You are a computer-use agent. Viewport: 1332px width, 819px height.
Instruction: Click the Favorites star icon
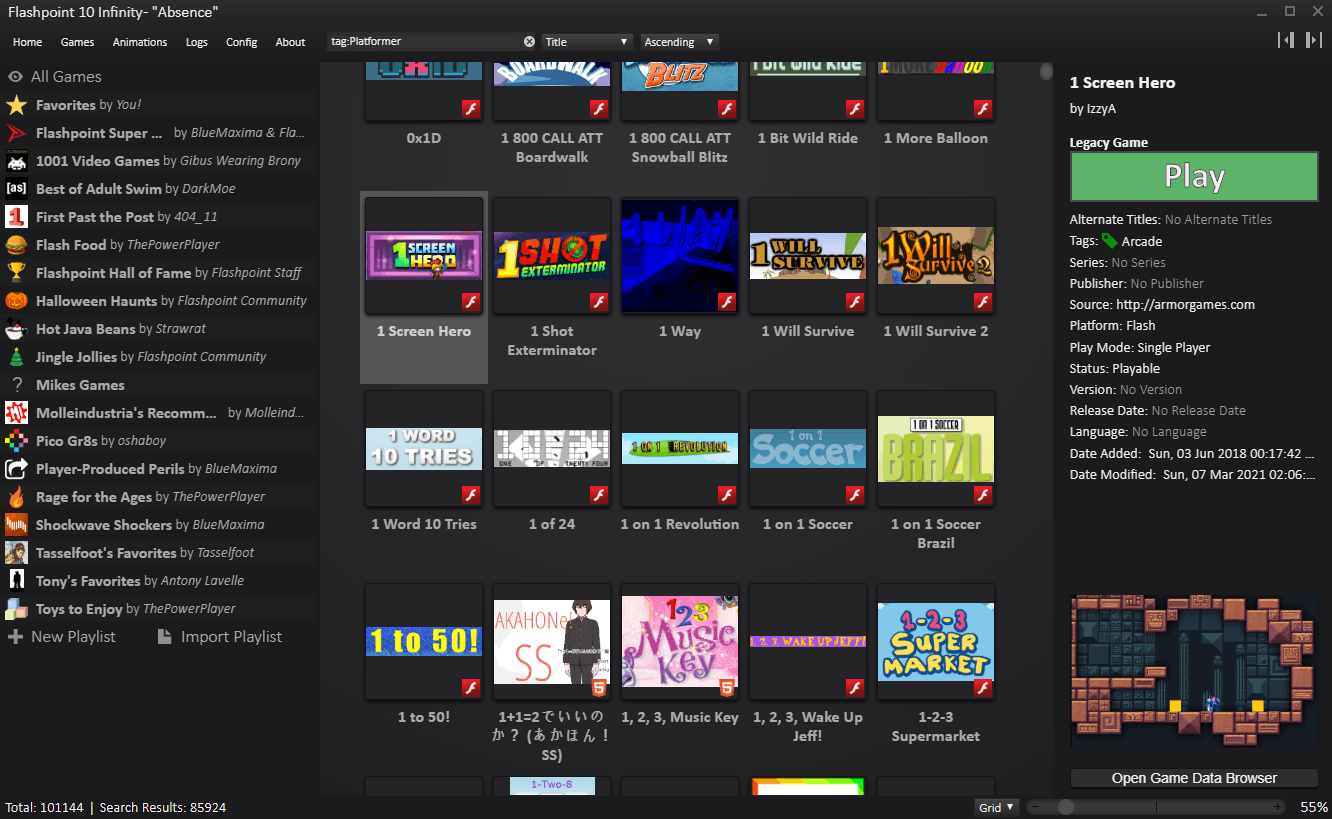pos(16,105)
